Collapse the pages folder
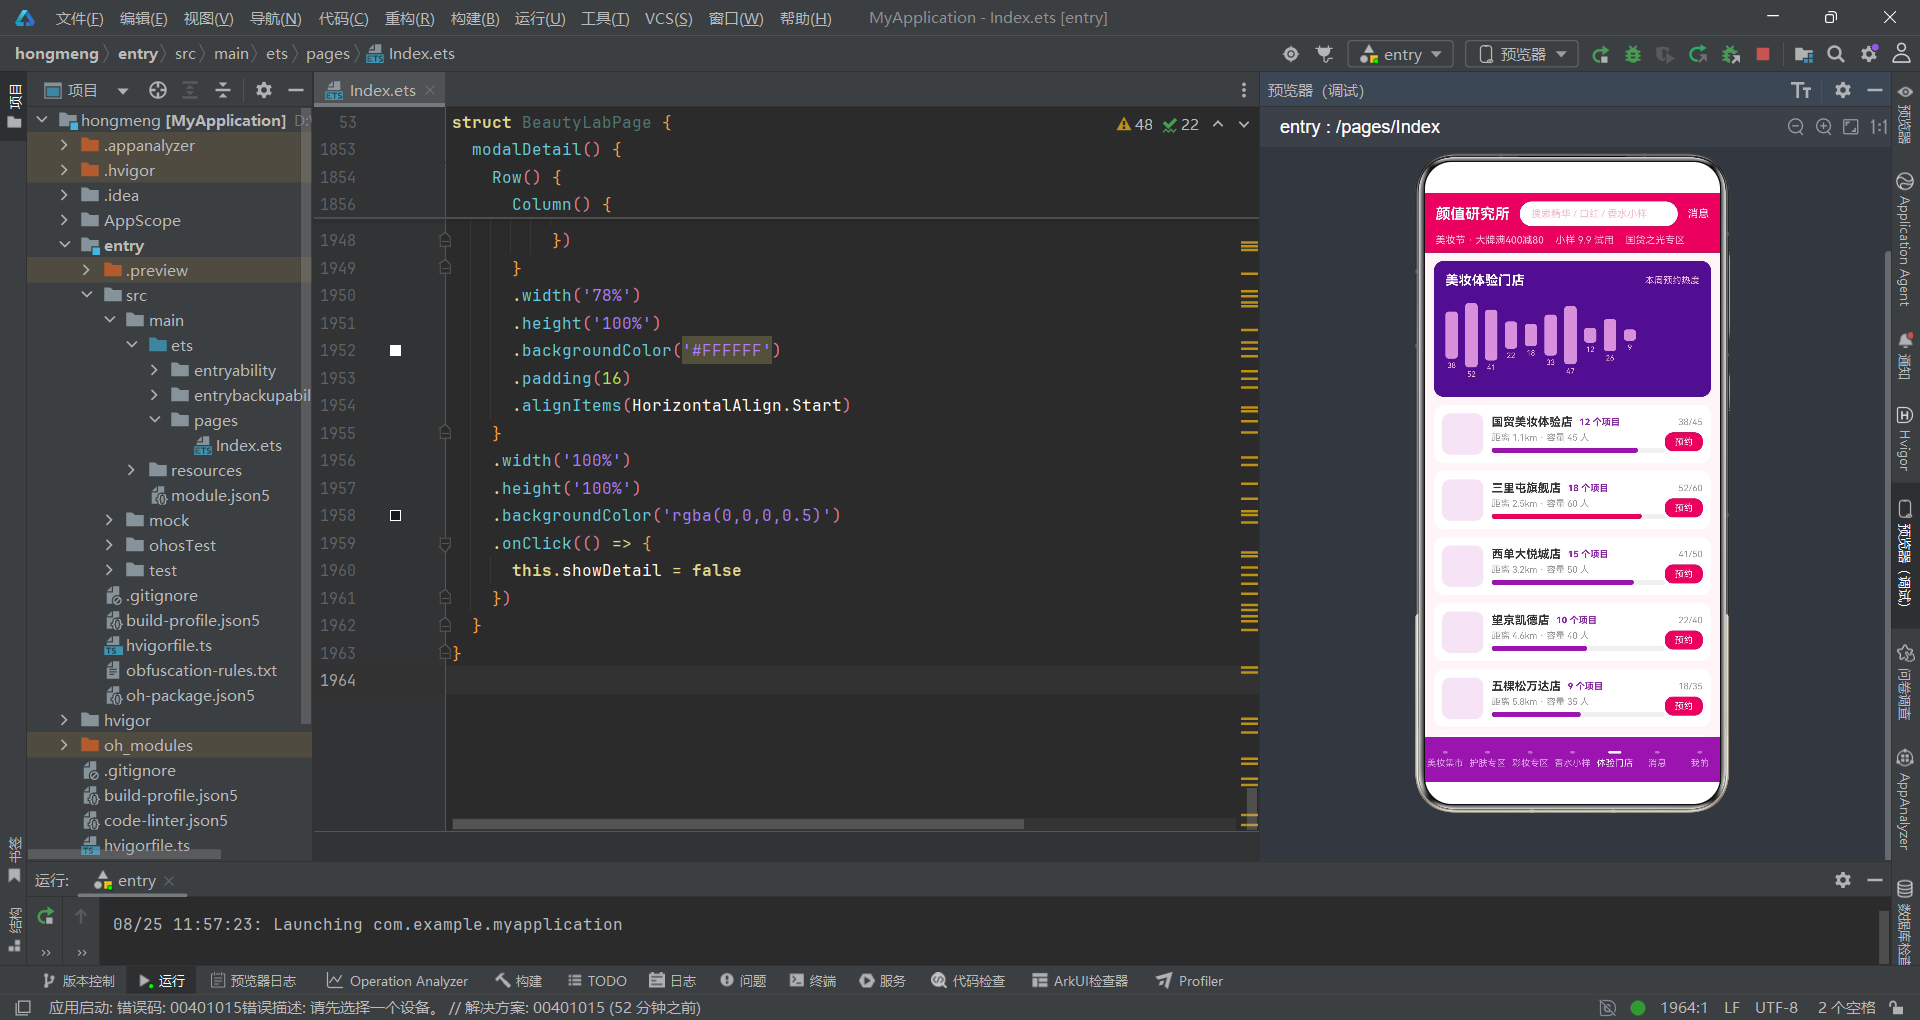Screen dimensions: 1920x1020 click(154, 420)
